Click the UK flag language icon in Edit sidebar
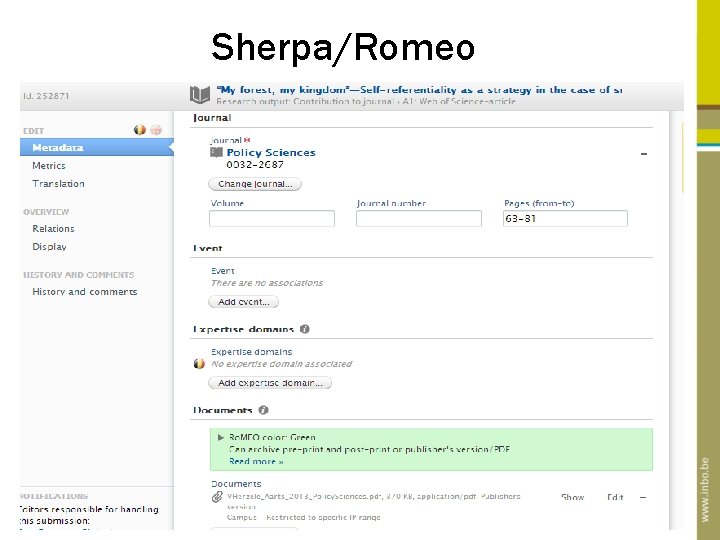The width and height of the screenshot is (720, 540). pyautogui.click(x=156, y=130)
